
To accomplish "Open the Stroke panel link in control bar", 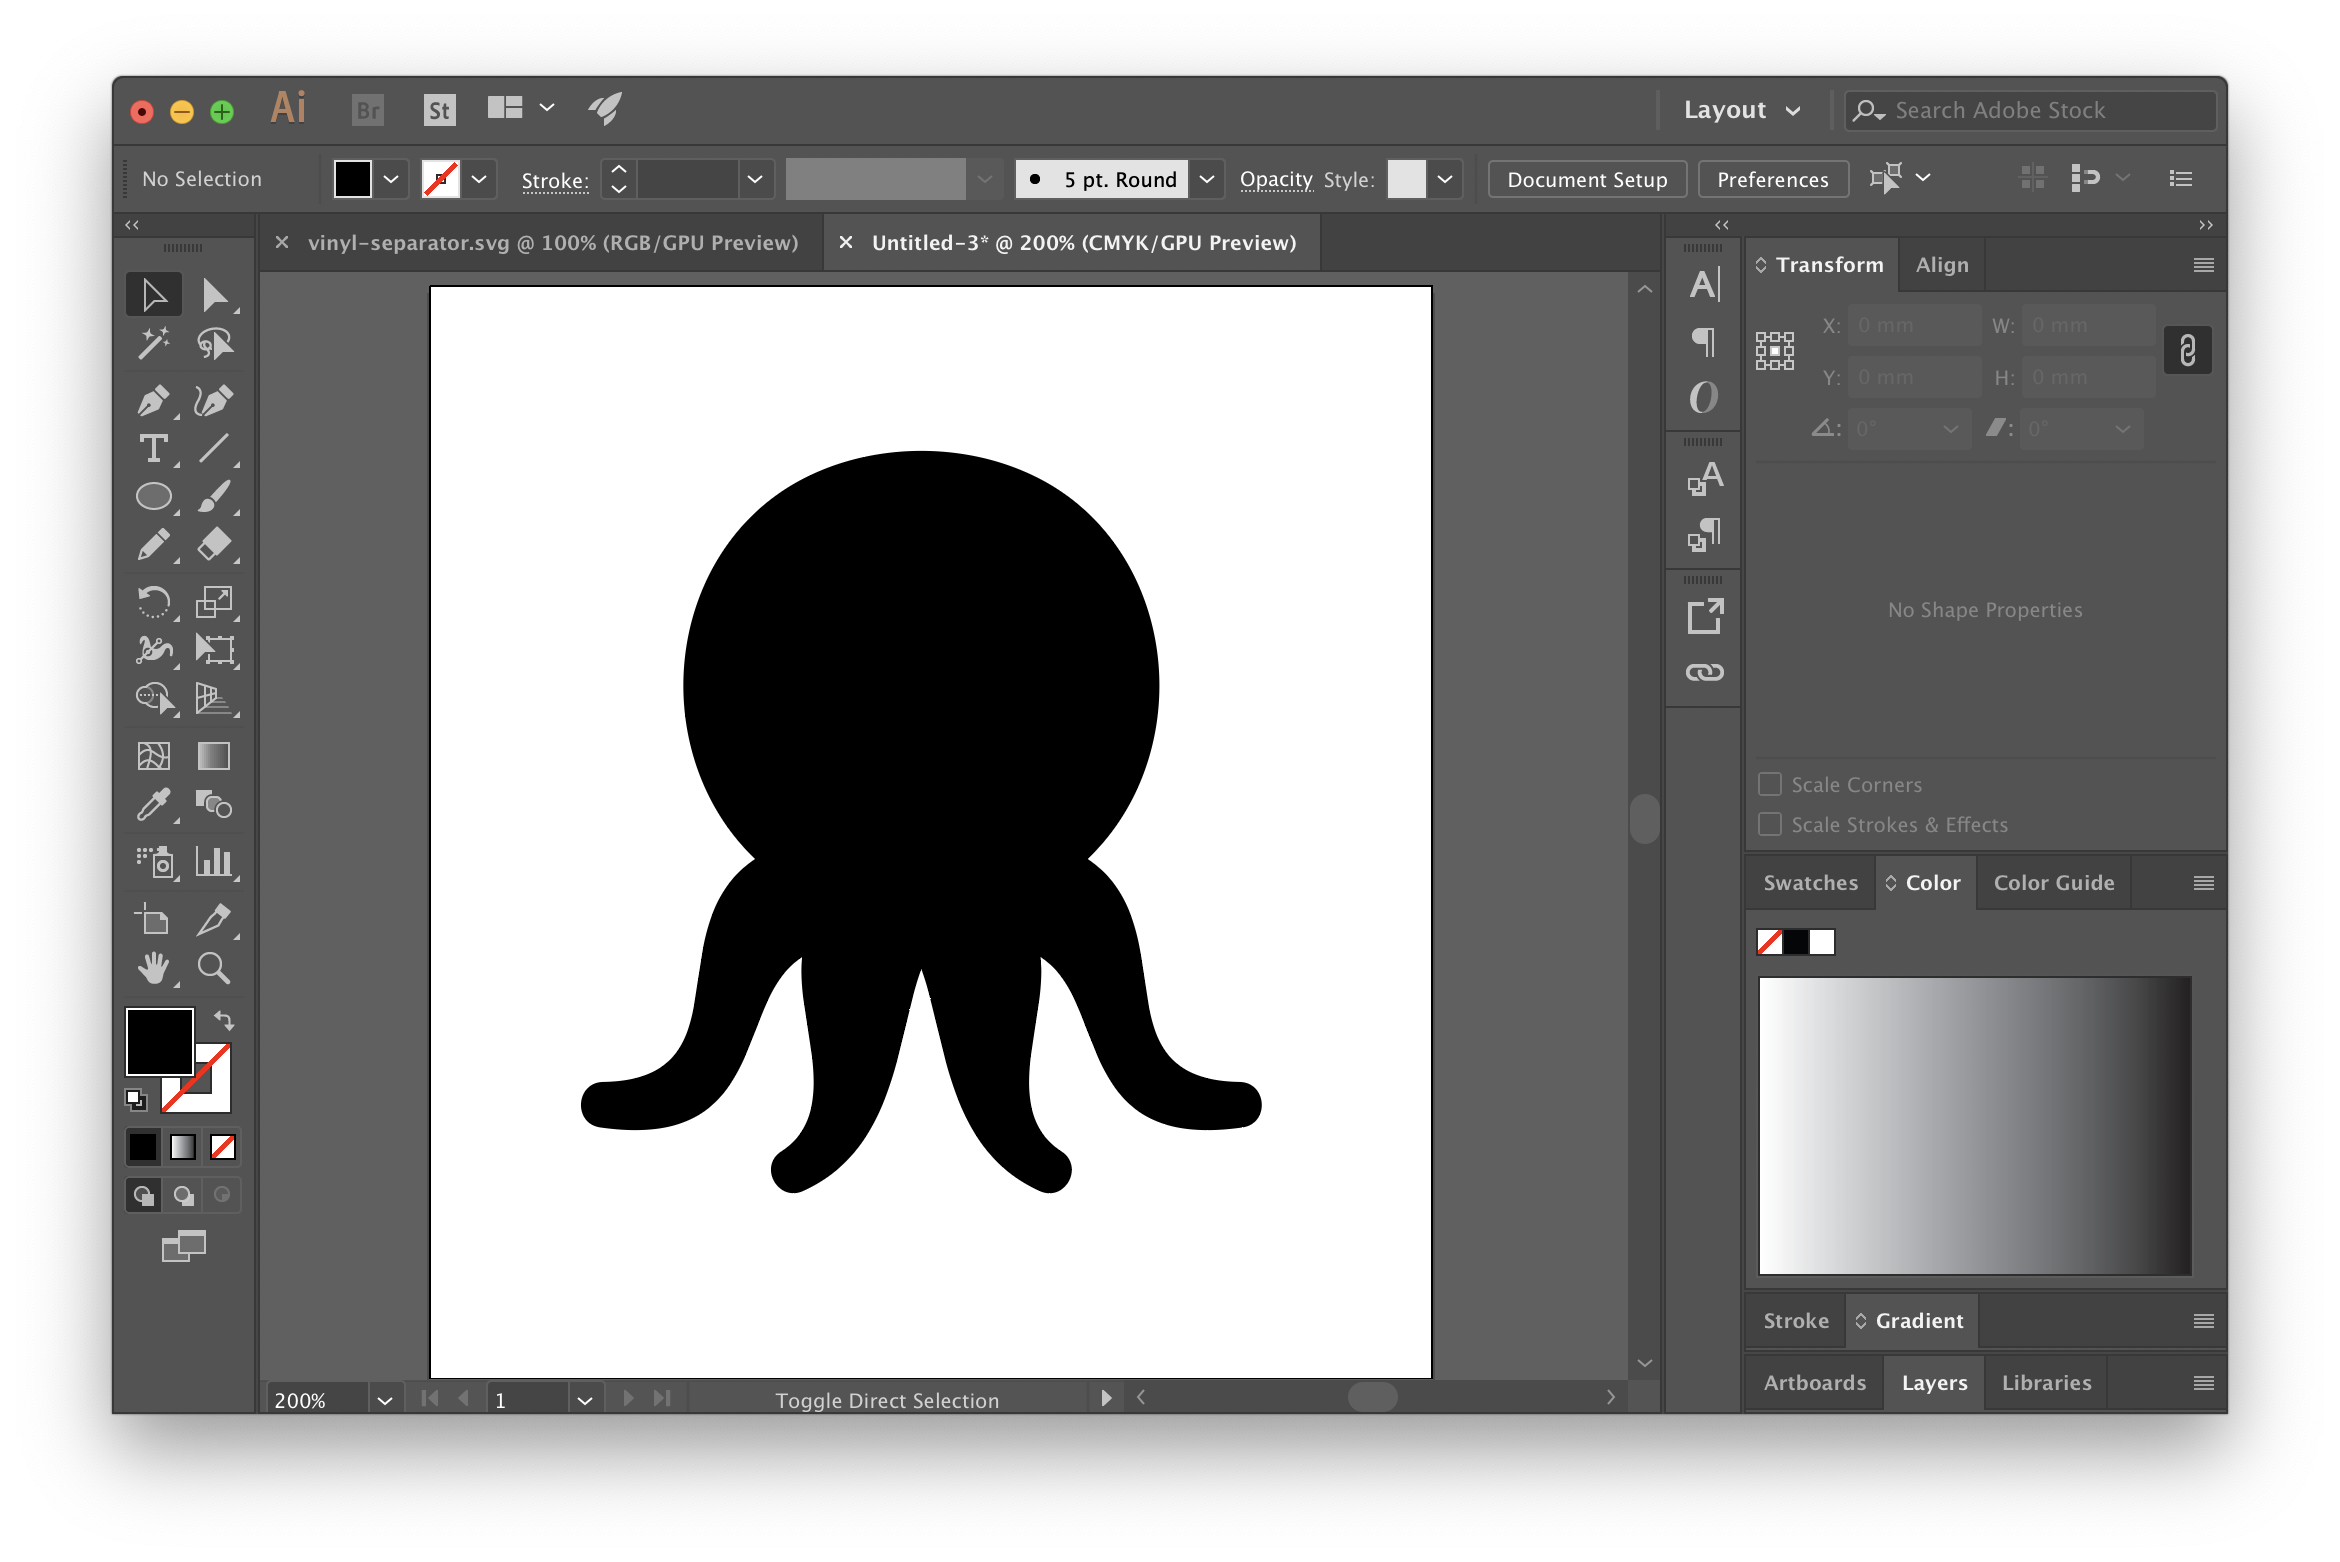I will 555,180.
